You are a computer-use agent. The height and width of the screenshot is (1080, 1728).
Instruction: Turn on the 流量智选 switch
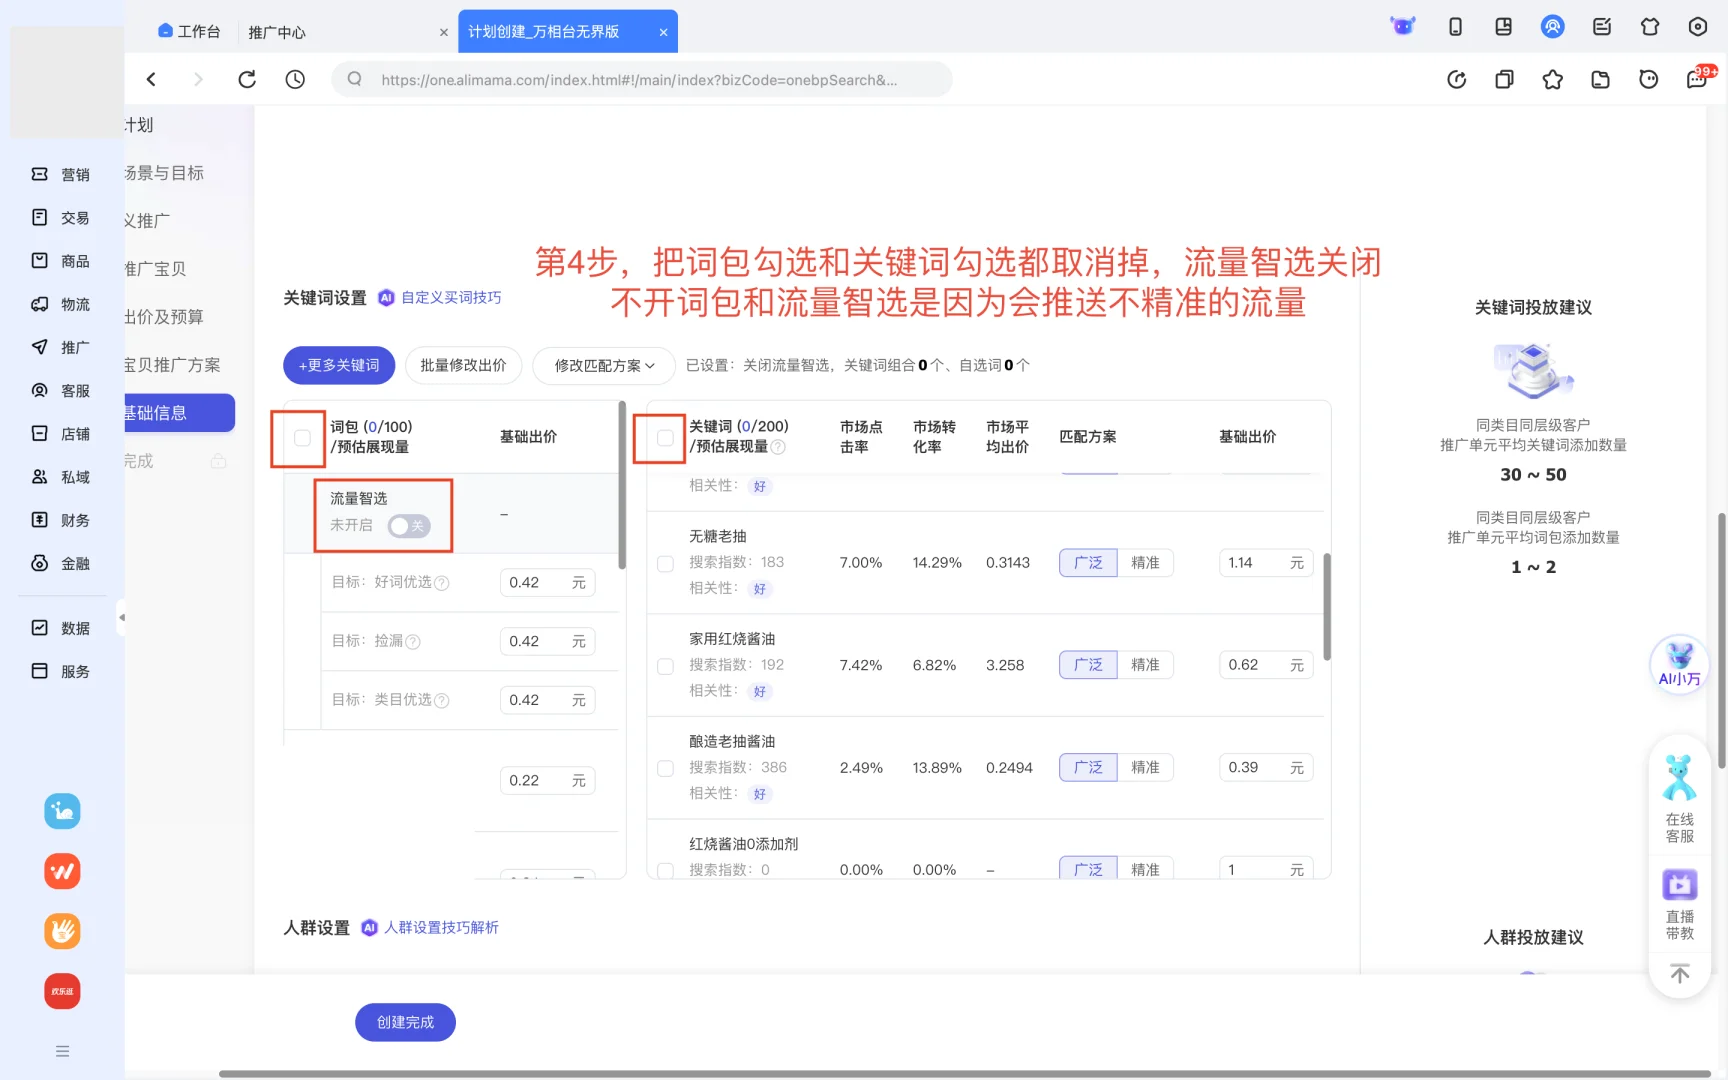409,525
